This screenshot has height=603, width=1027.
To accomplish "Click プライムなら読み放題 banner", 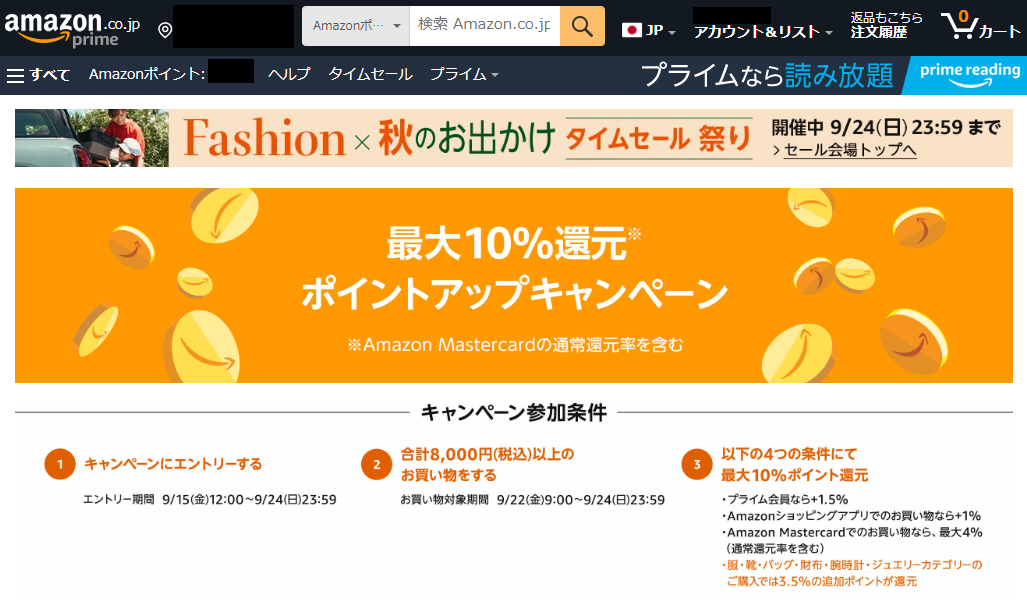I will [x=767, y=75].
